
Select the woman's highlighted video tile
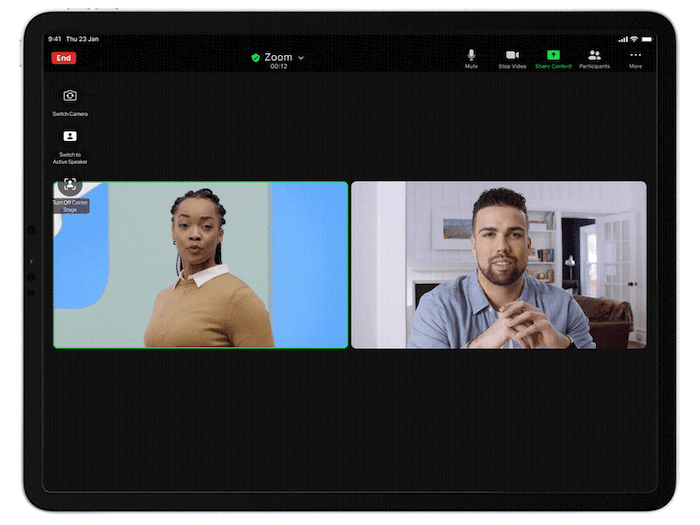pos(201,265)
